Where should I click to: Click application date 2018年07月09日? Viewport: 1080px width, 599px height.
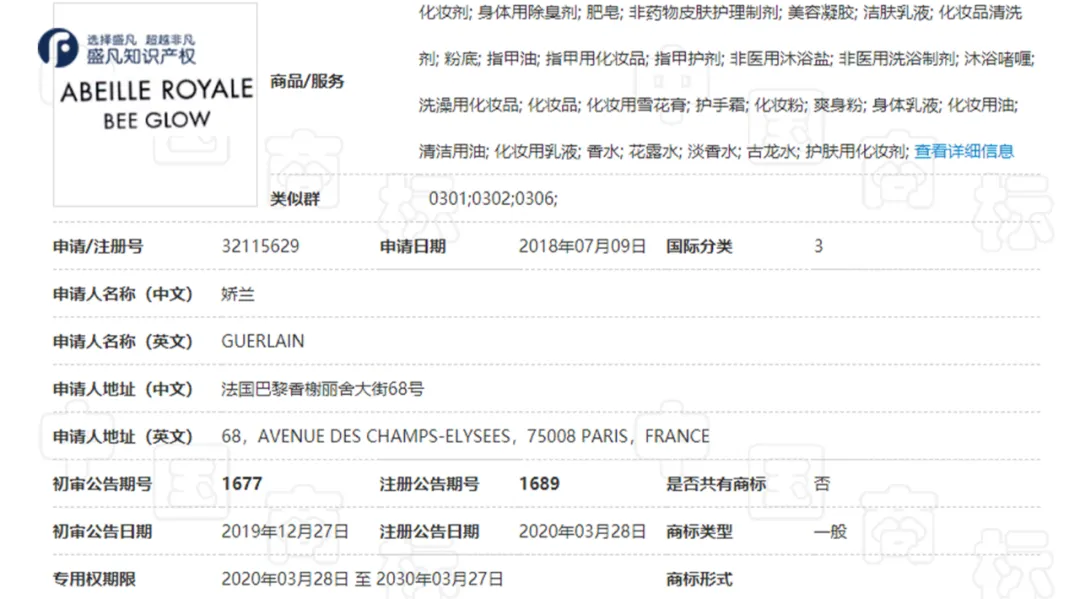tap(582, 246)
